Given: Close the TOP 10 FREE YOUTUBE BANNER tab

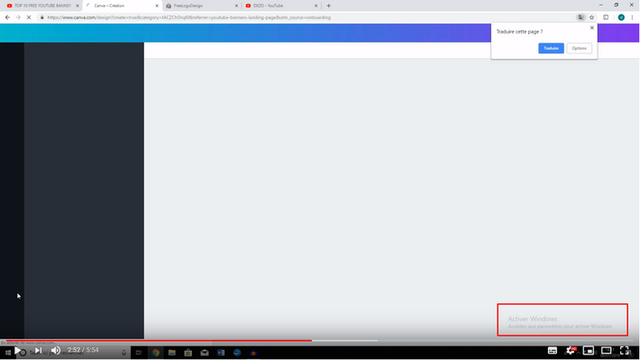Looking at the screenshot, I should pyautogui.click(x=78, y=6).
